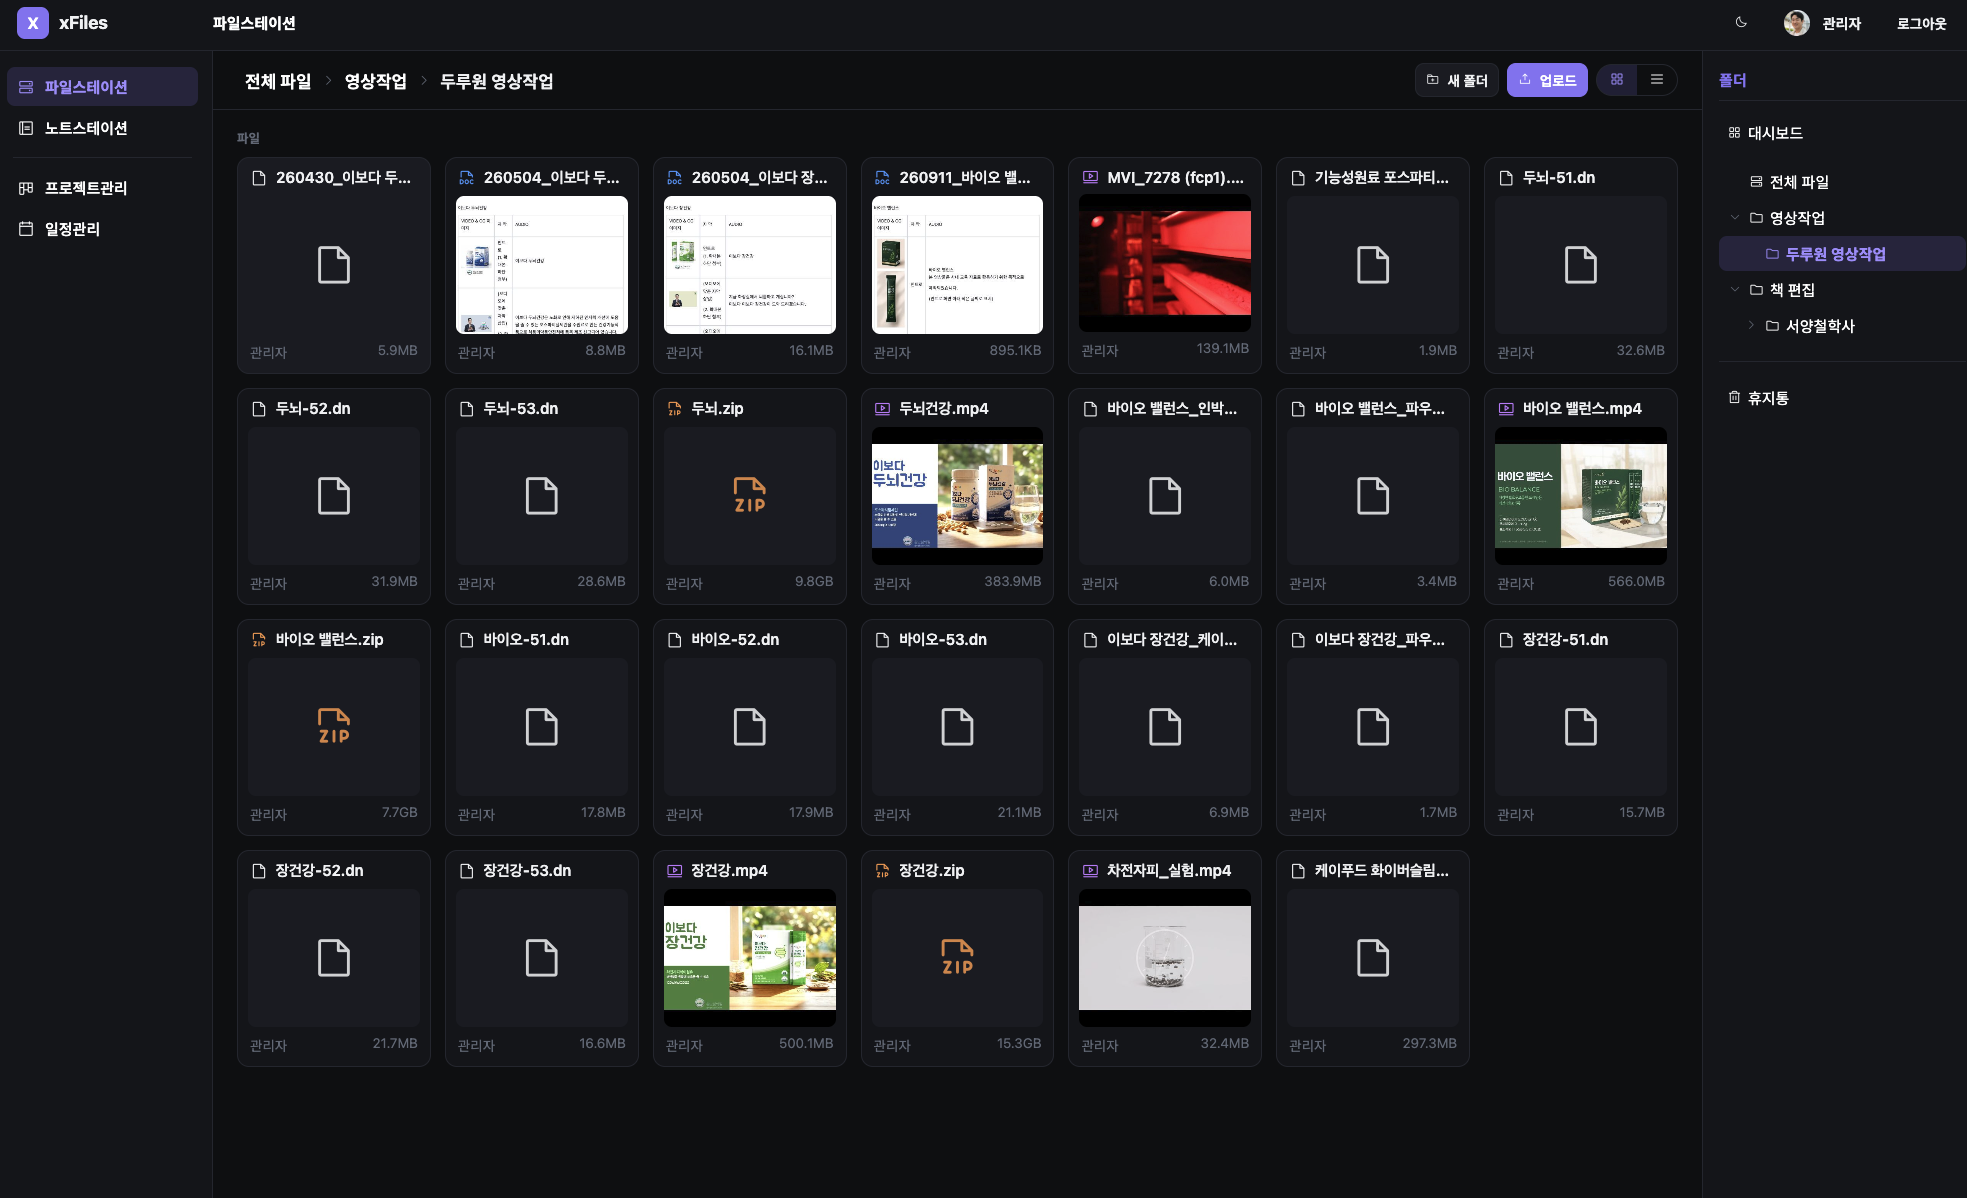Toggle dark mode moon icon
The width and height of the screenshot is (1967, 1198).
pos(1741,22)
